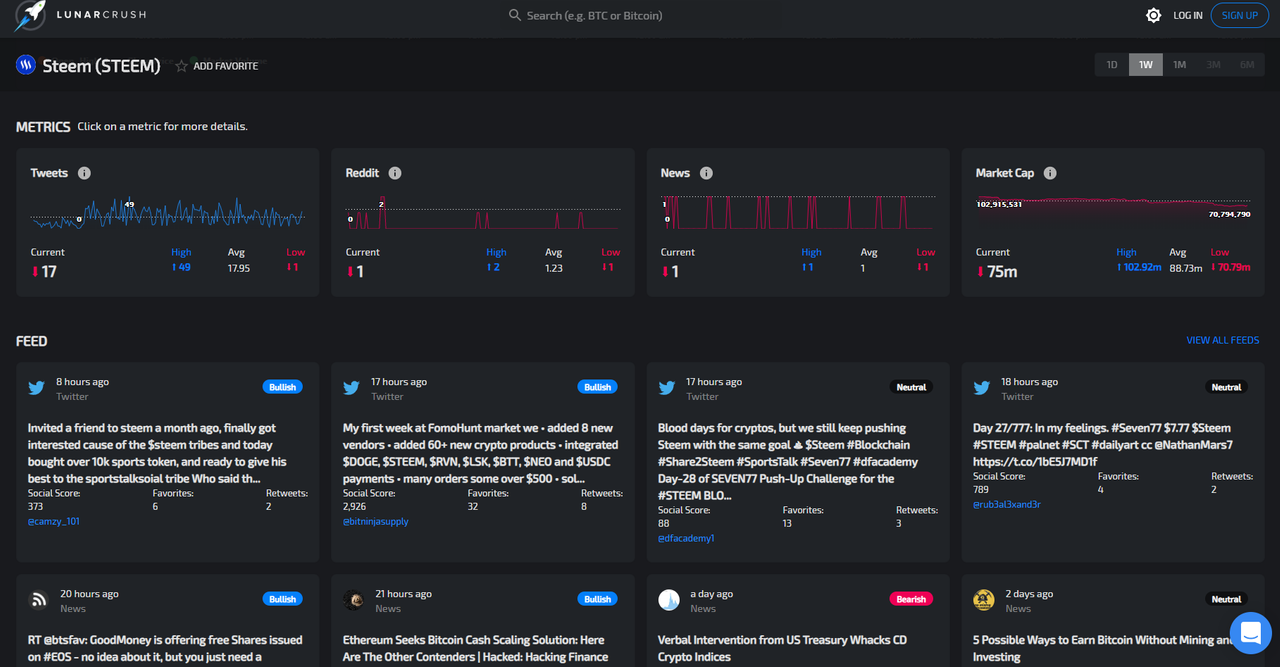Screen dimensions: 1280x667
Task: Click Neutral badge on Earn Bitcoin news
Action: tap(1226, 599)
